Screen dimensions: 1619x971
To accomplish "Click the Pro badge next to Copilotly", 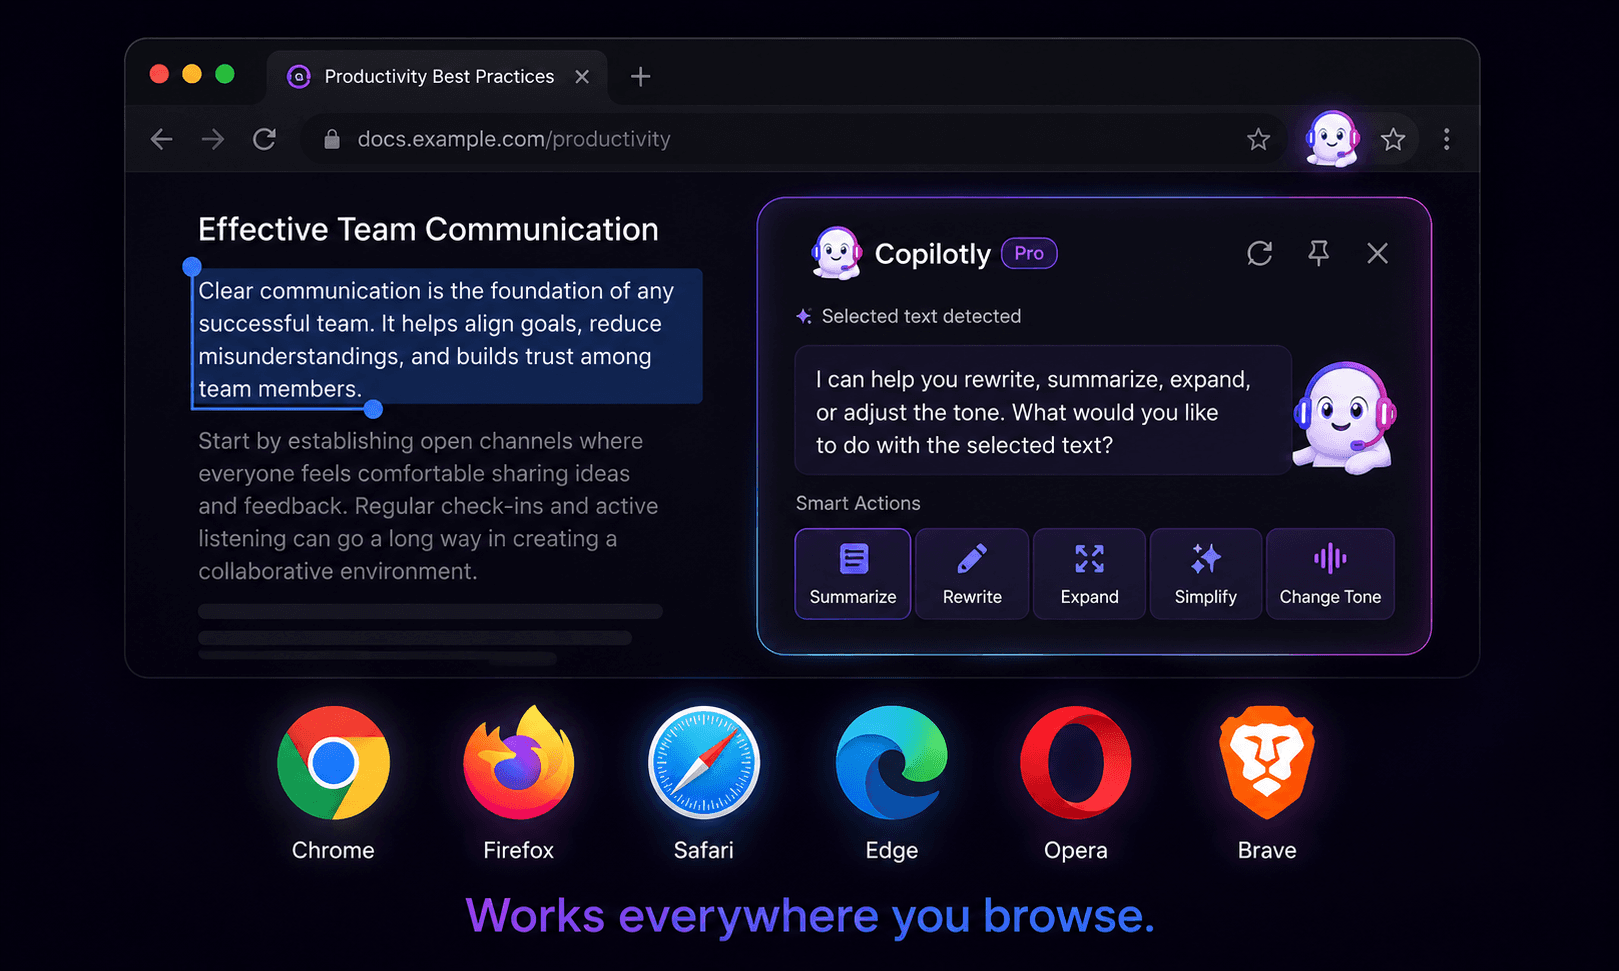I will [1029, 253].
